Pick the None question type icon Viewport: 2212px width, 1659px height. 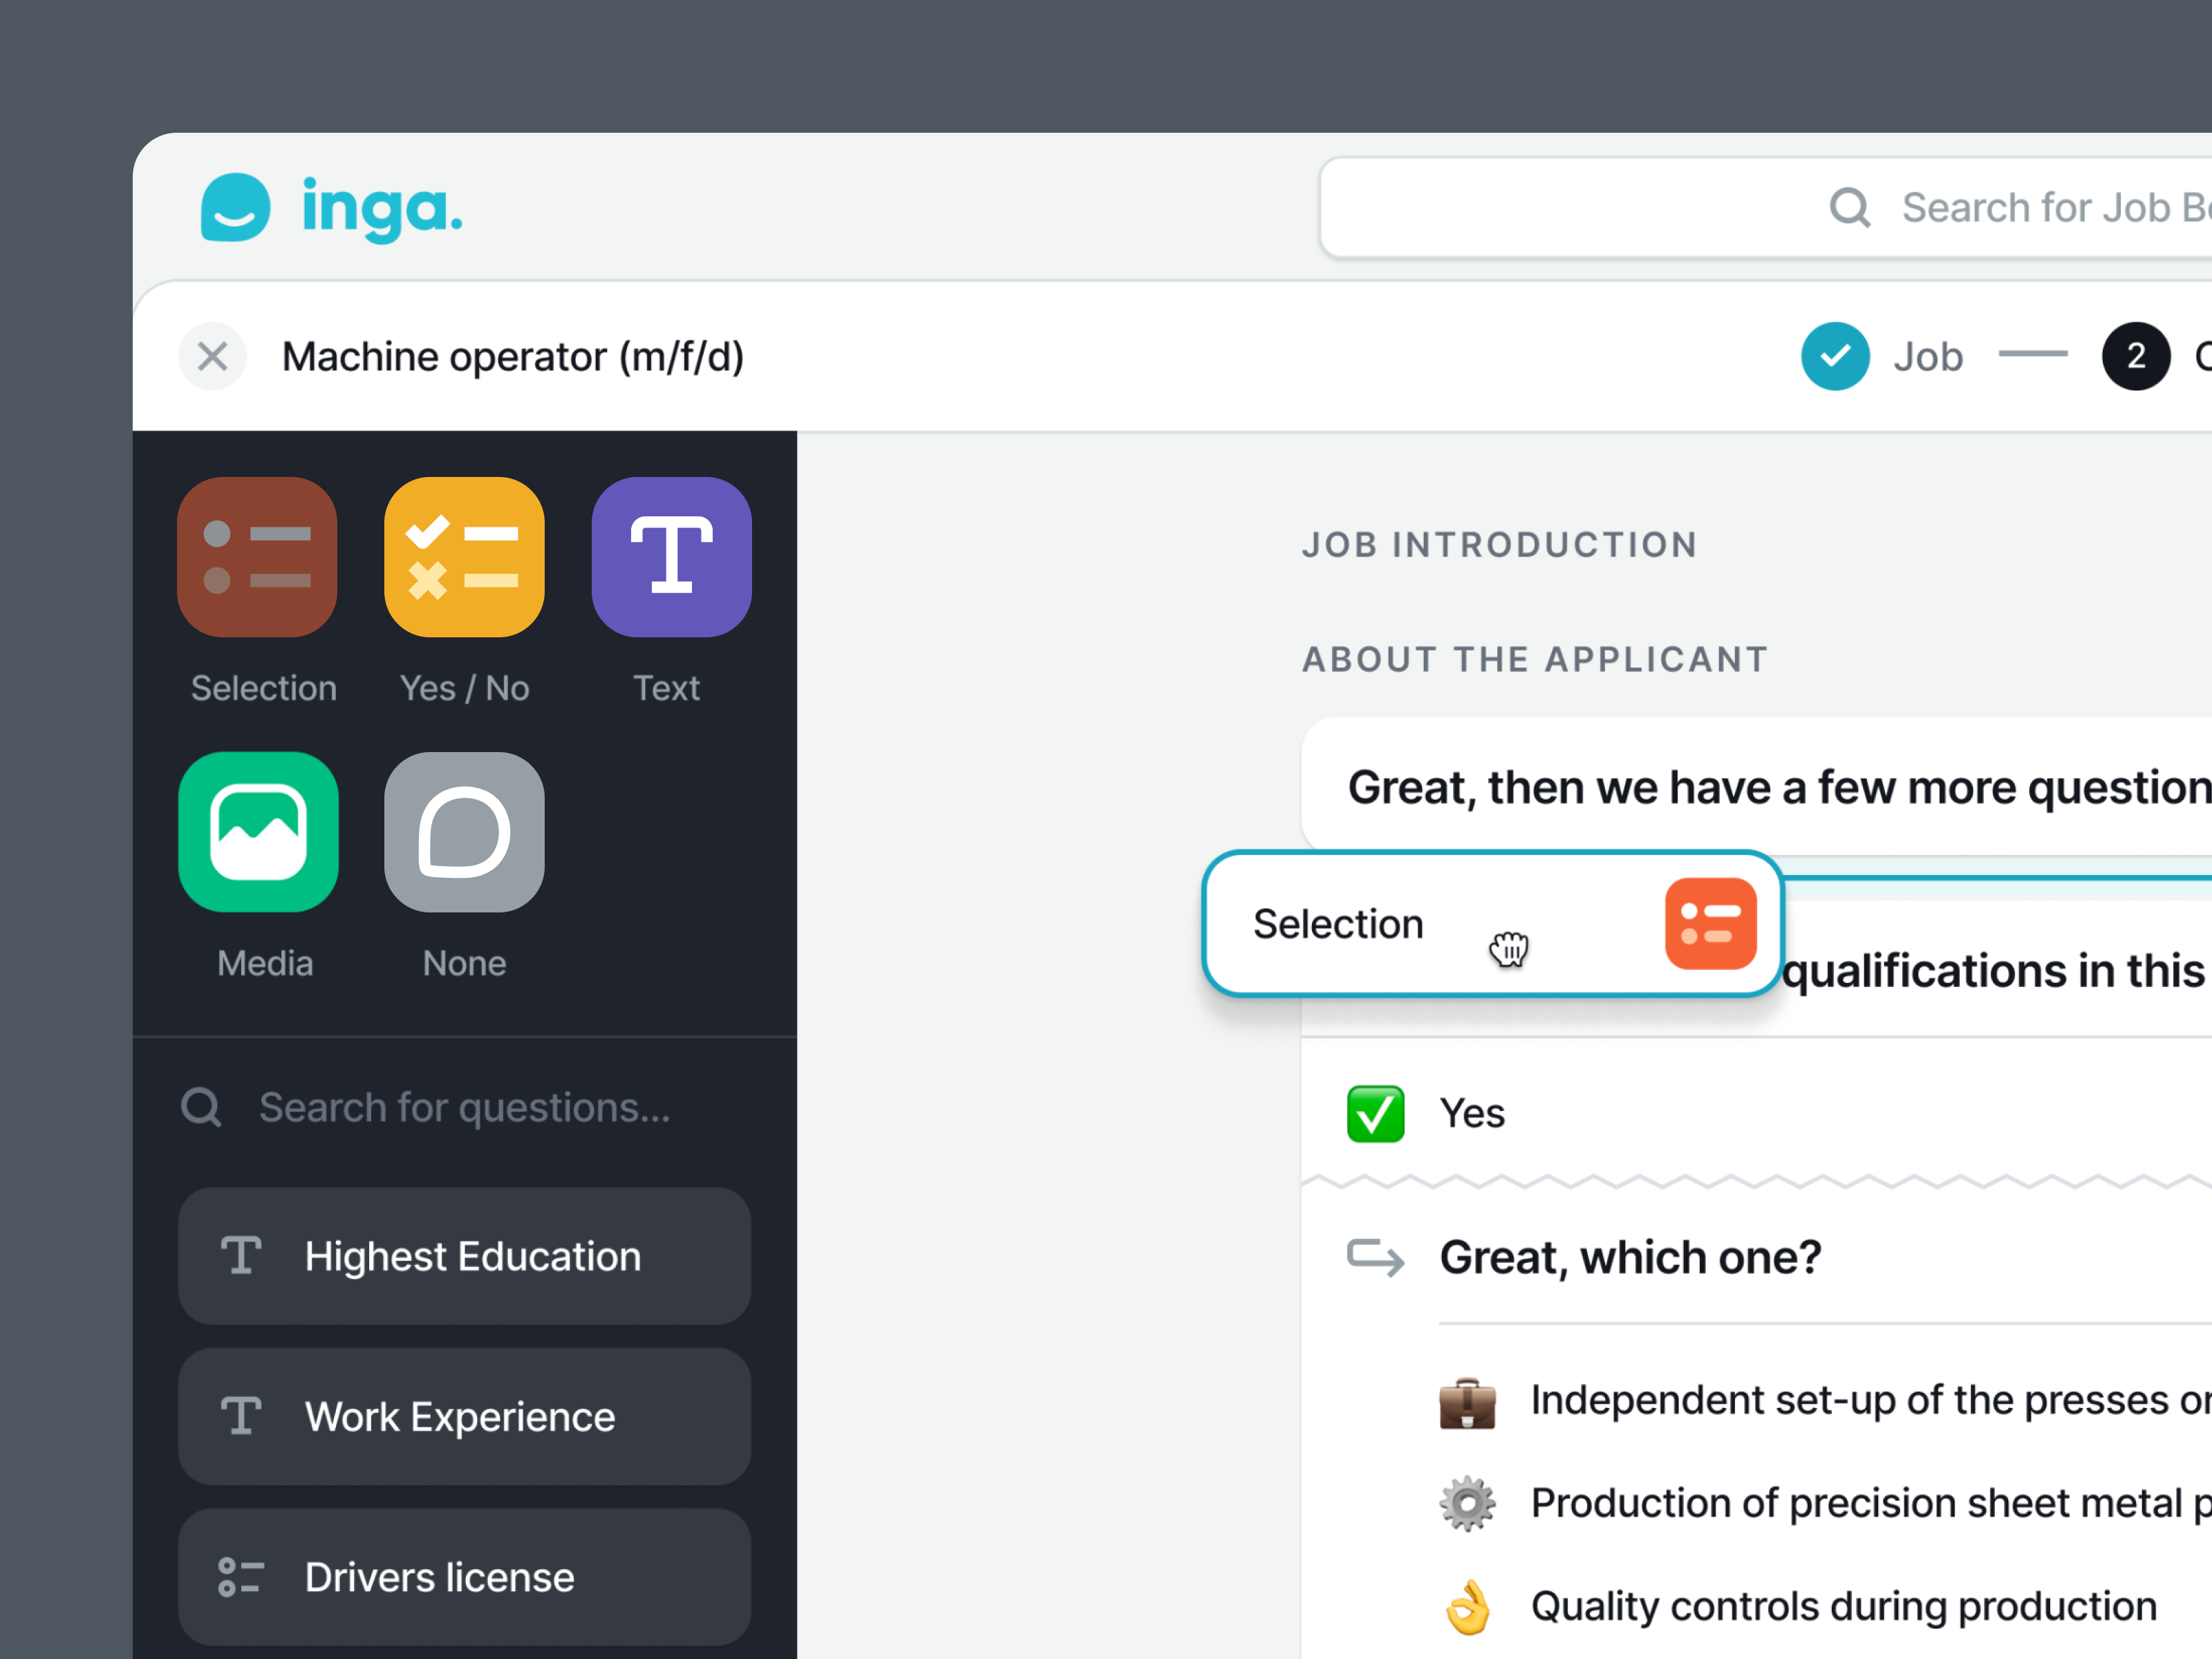464,833
